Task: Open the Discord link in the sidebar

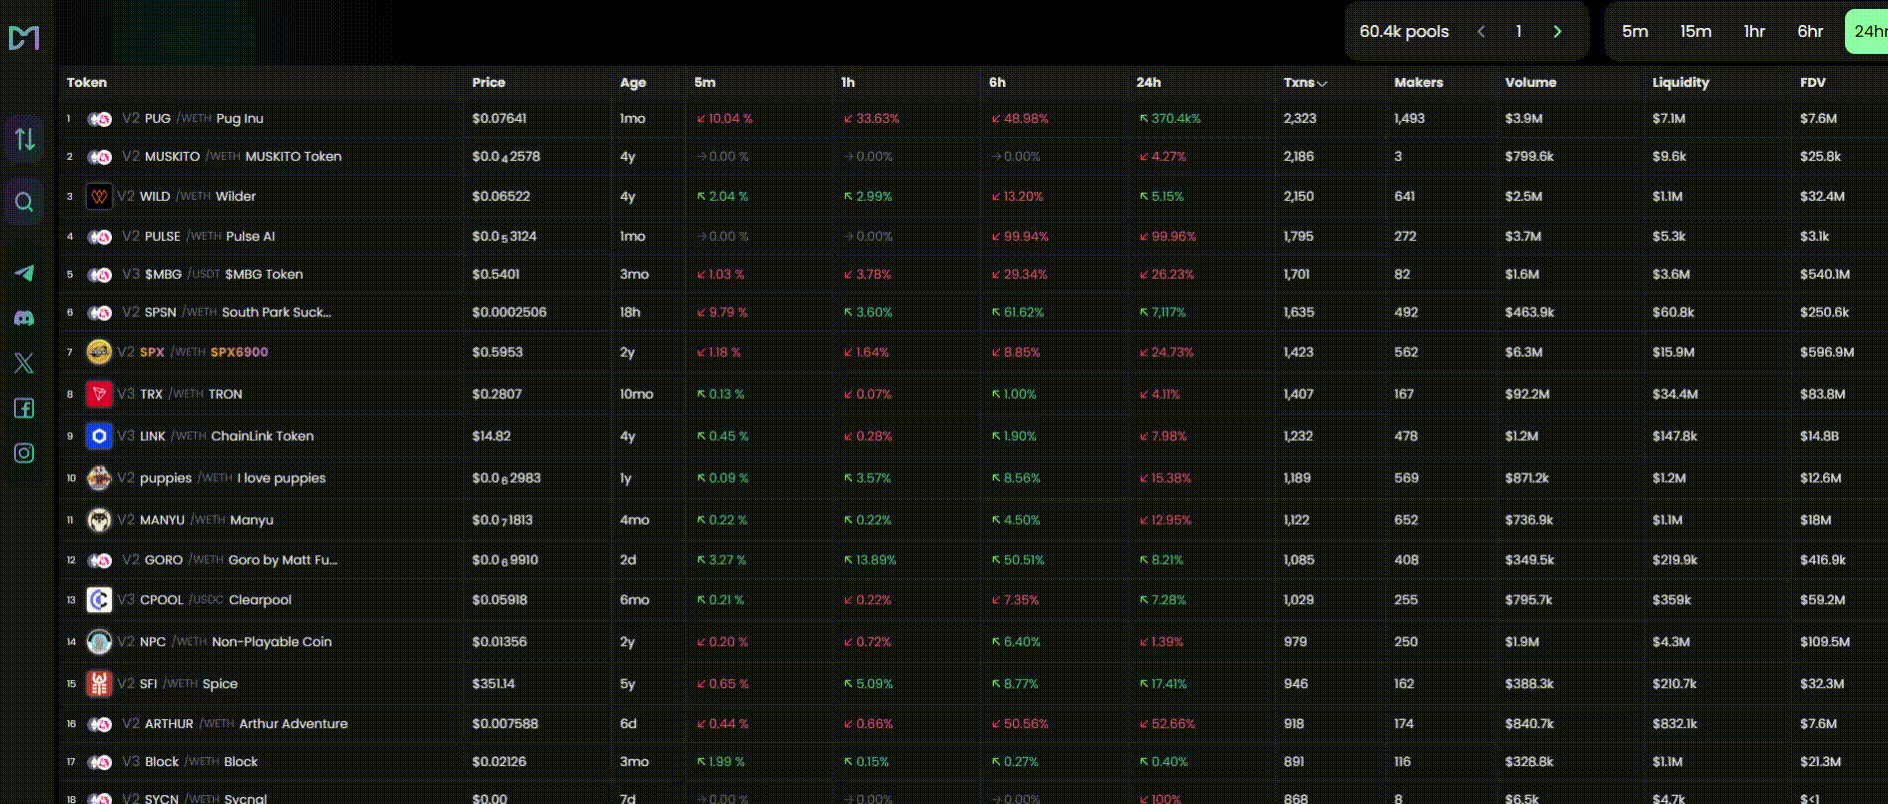Action: tap(24, 318)
